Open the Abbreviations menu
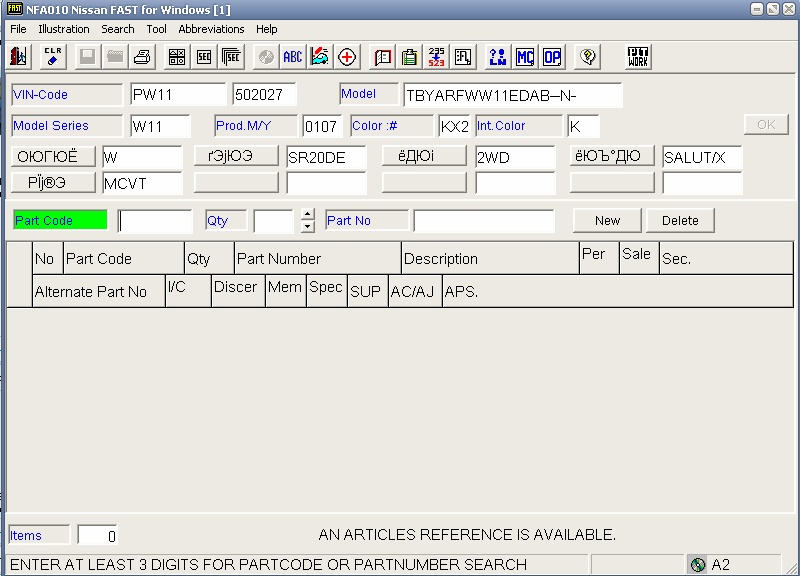Image resolution: width=800 pixels, height=576 pixels. [x=211, y=29]
